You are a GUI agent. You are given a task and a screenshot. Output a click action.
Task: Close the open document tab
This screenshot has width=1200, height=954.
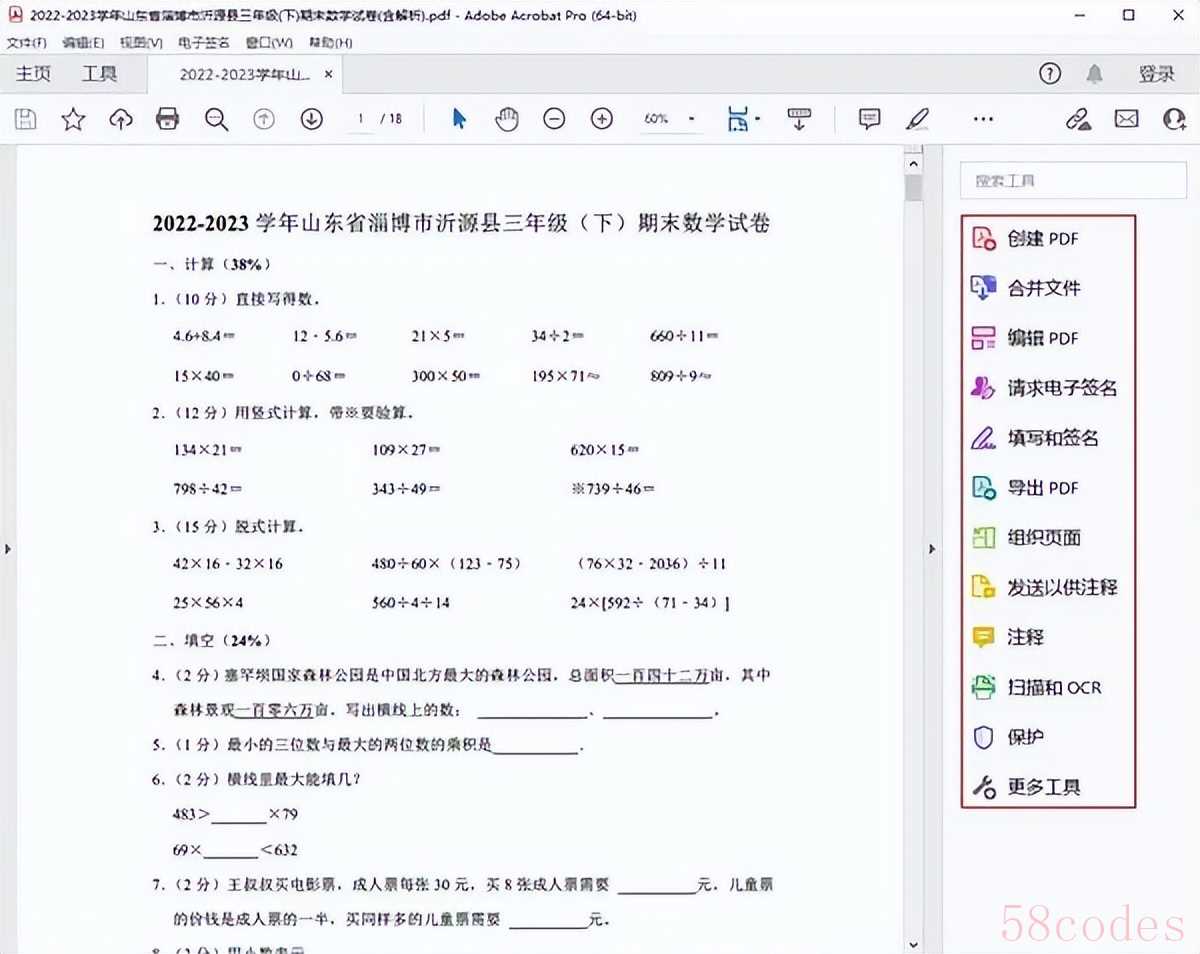(x=329, y=74)
